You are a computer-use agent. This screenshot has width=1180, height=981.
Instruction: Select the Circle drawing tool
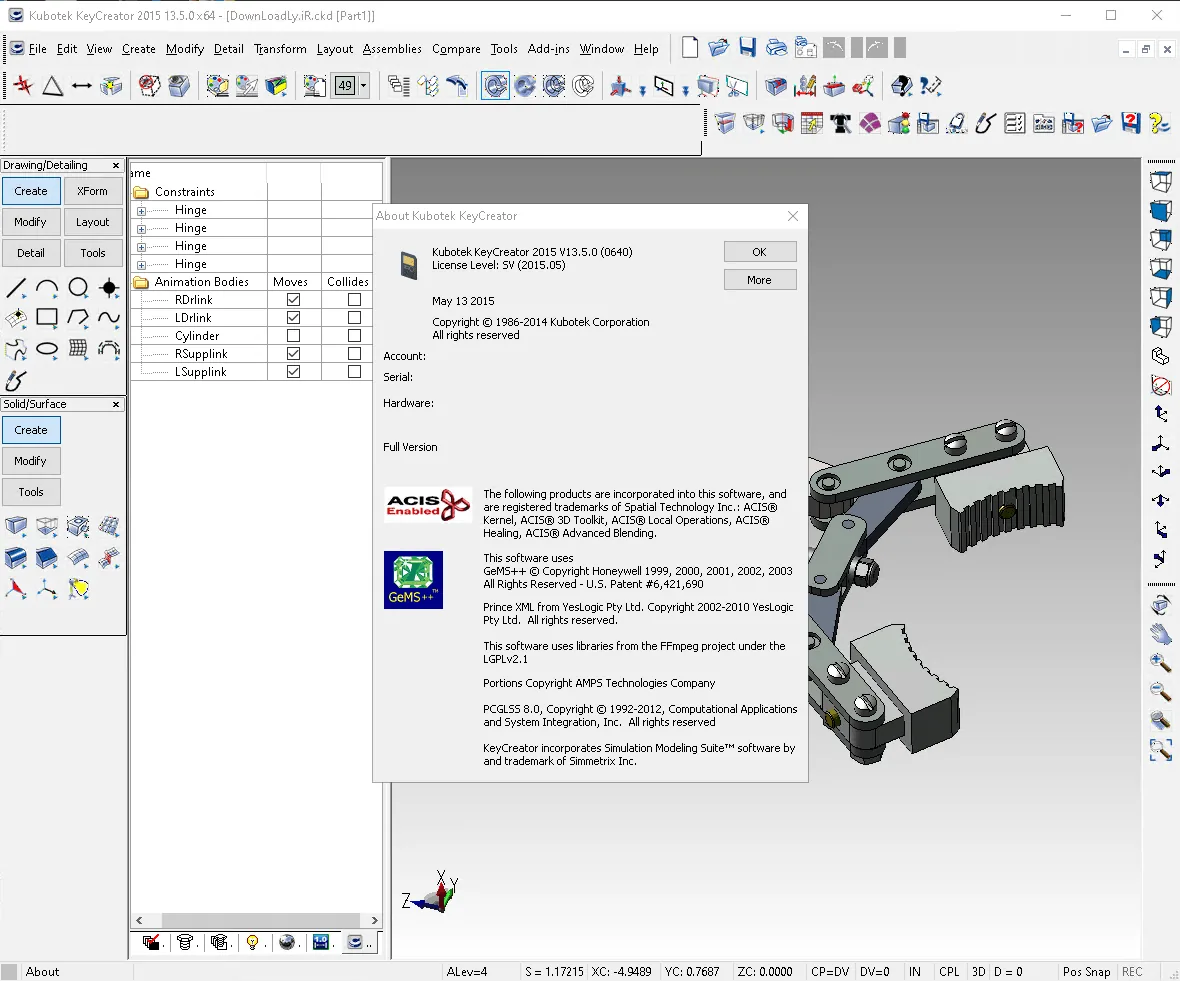click(78, 287)
